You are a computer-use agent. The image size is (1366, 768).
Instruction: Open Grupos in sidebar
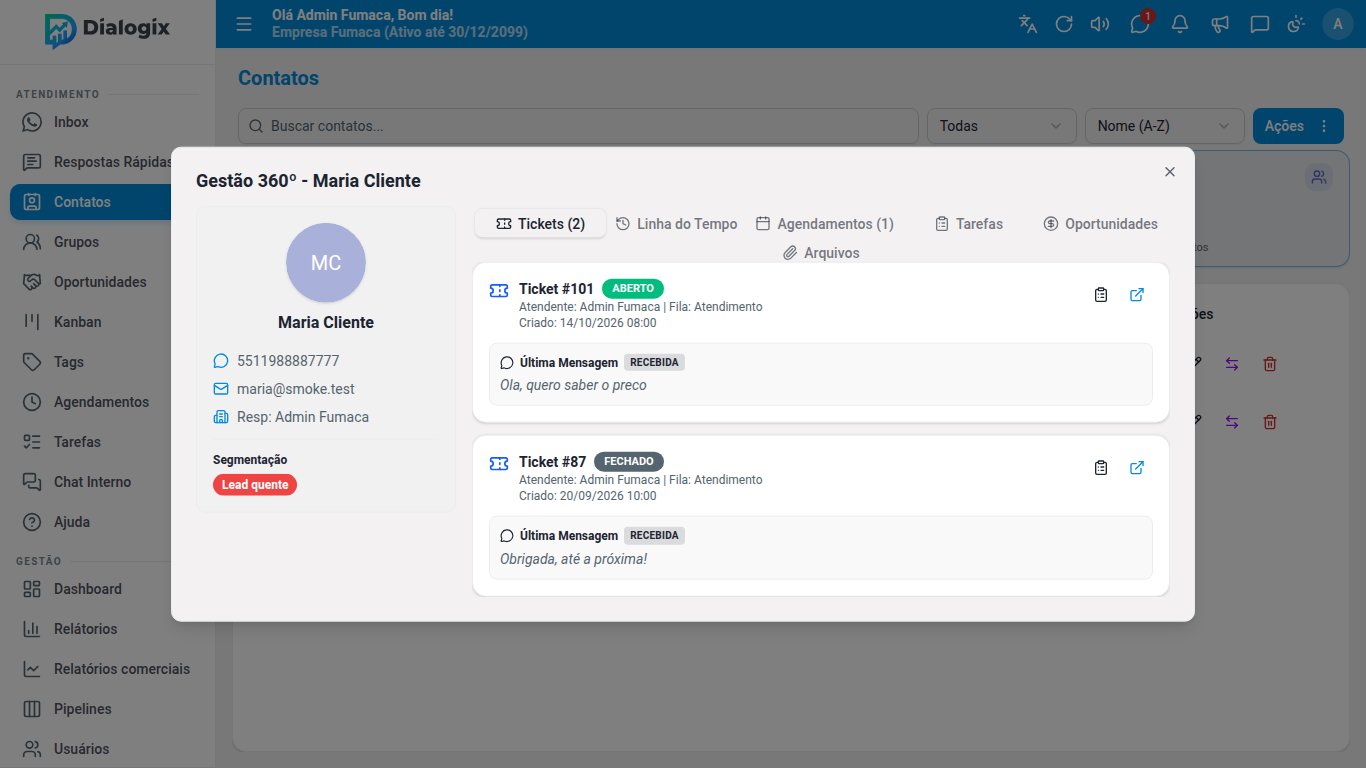coord(108,242)
